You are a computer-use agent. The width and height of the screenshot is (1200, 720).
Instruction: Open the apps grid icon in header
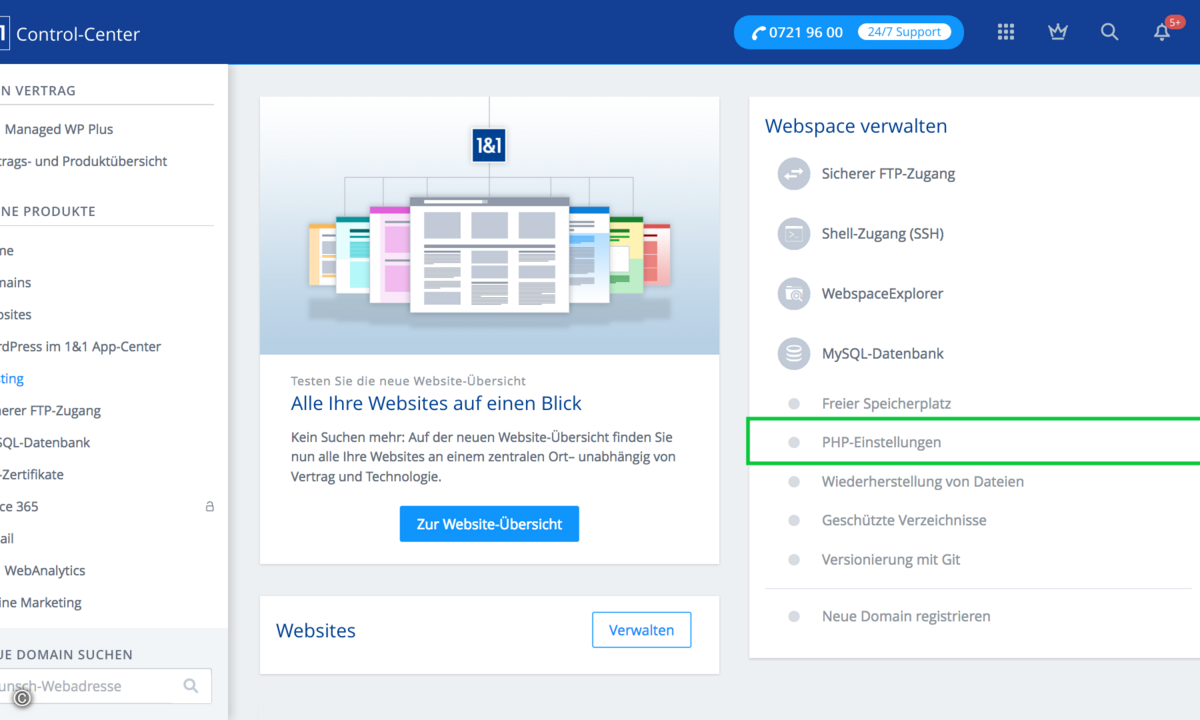pyautogui.click(x=1006, y=32)
